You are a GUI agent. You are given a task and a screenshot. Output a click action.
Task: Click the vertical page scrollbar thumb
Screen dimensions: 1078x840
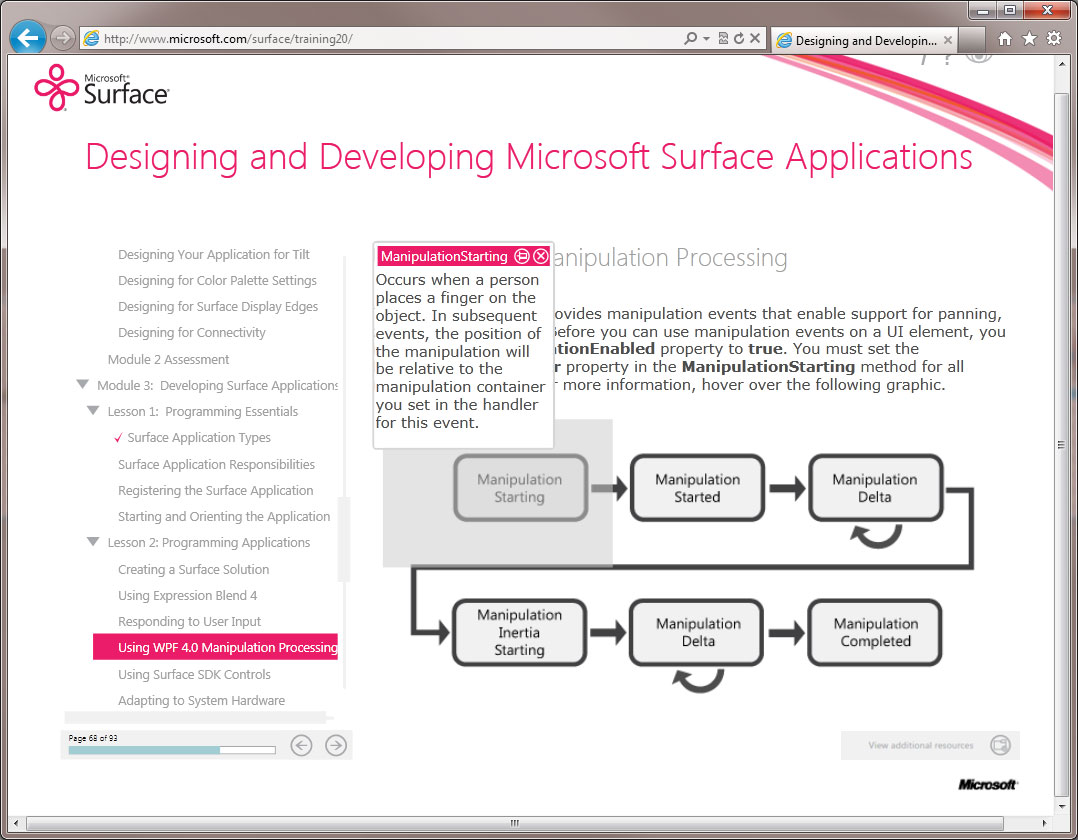(x=1062, y=444)
